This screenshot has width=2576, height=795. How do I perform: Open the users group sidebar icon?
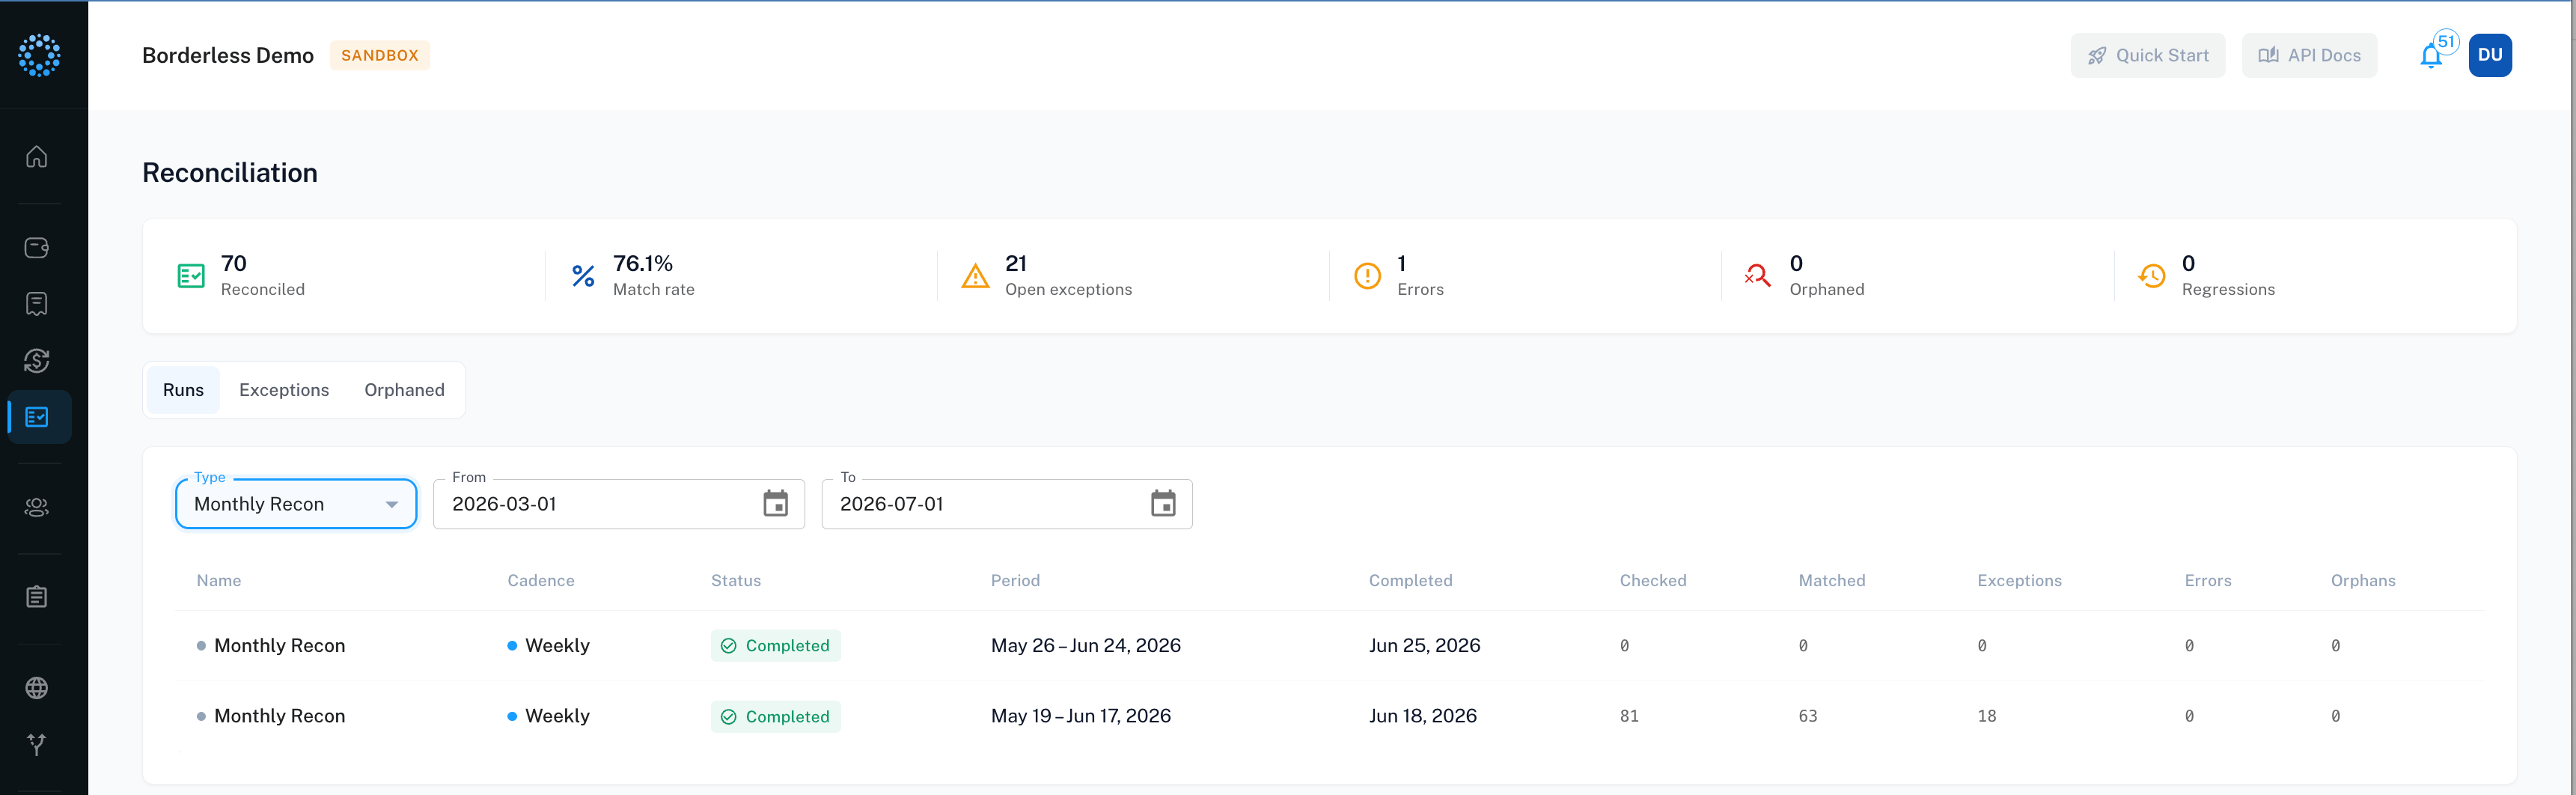click(37, 508)
